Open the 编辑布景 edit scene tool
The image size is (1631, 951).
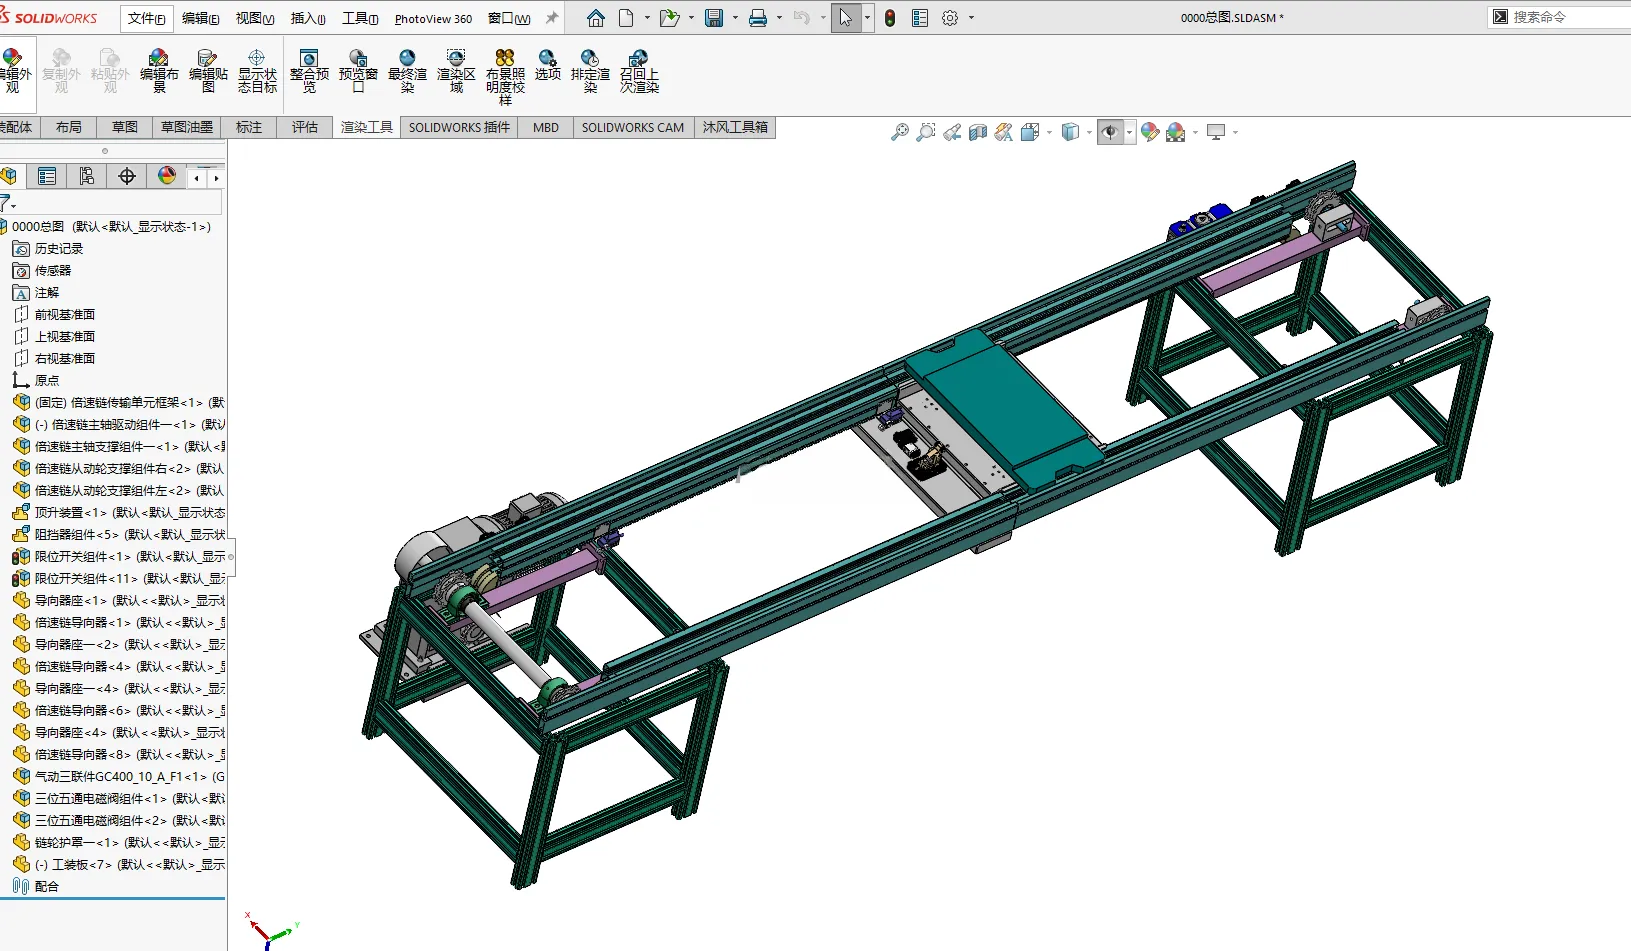(x=159, y=71)
